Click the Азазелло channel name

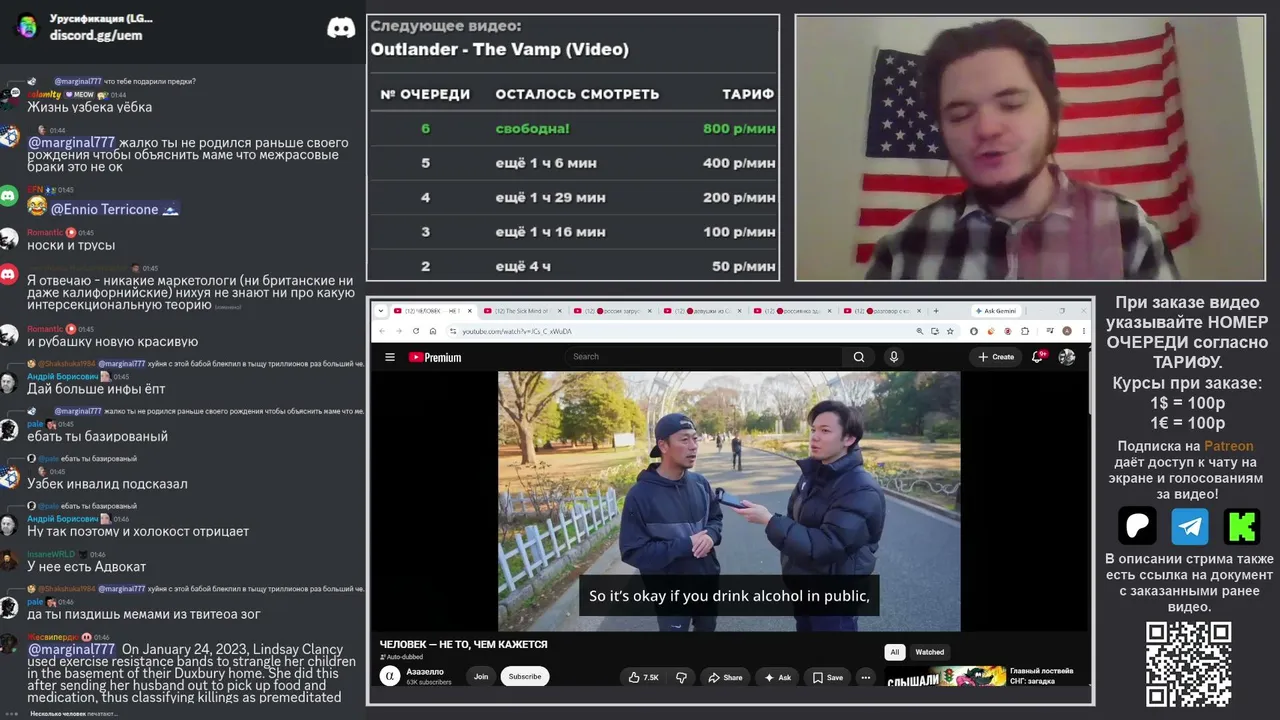tap(425, 672)
